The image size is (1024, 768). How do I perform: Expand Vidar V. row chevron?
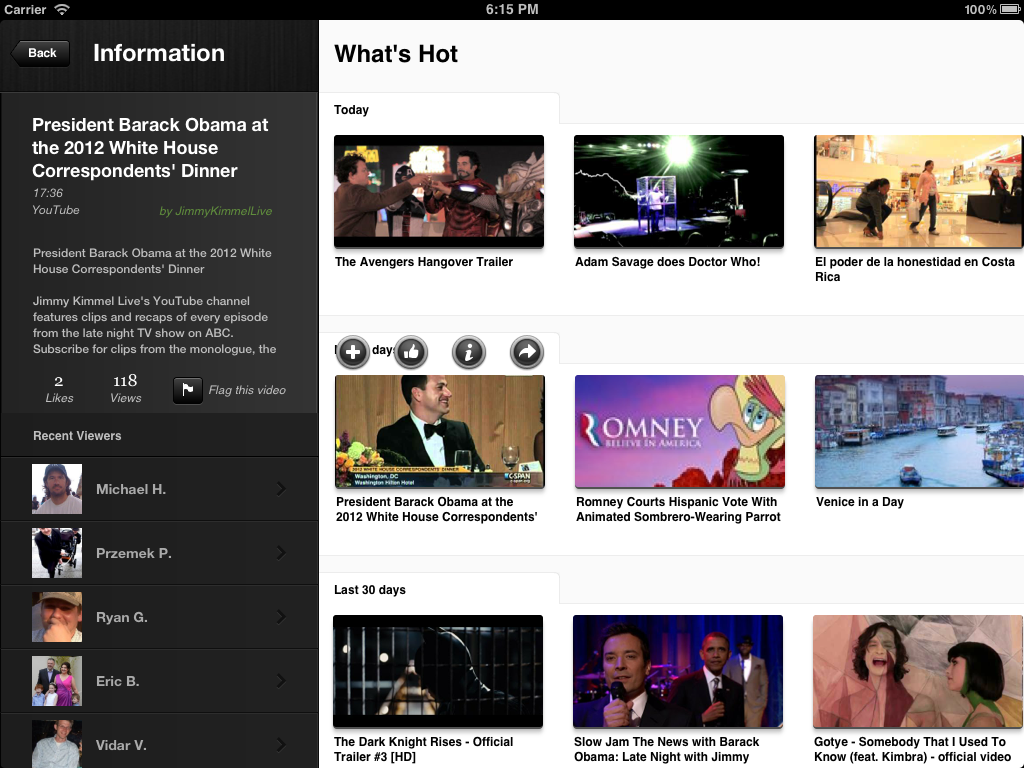tap(281, 744)
